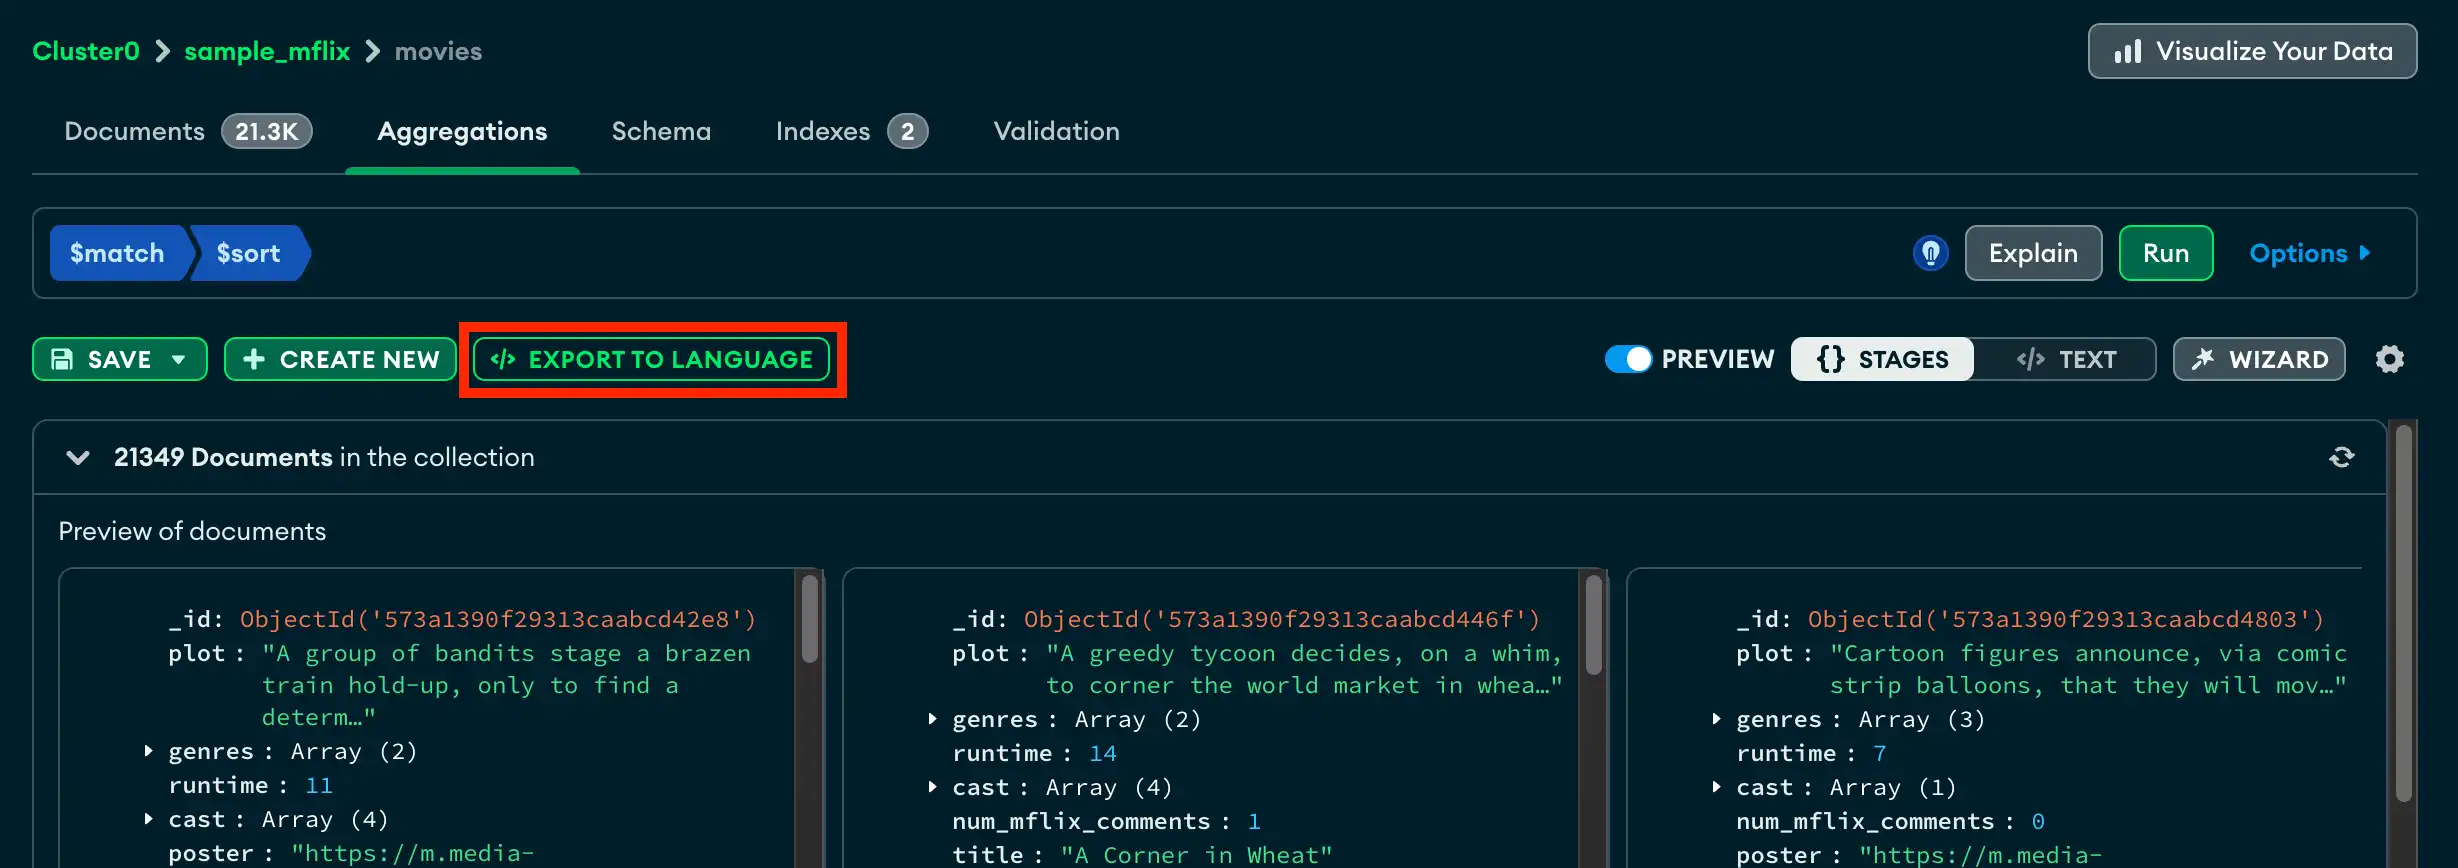Click the refresh documents icon
The width and height of the screenshot is (2458, 868).
point(2341,457)
